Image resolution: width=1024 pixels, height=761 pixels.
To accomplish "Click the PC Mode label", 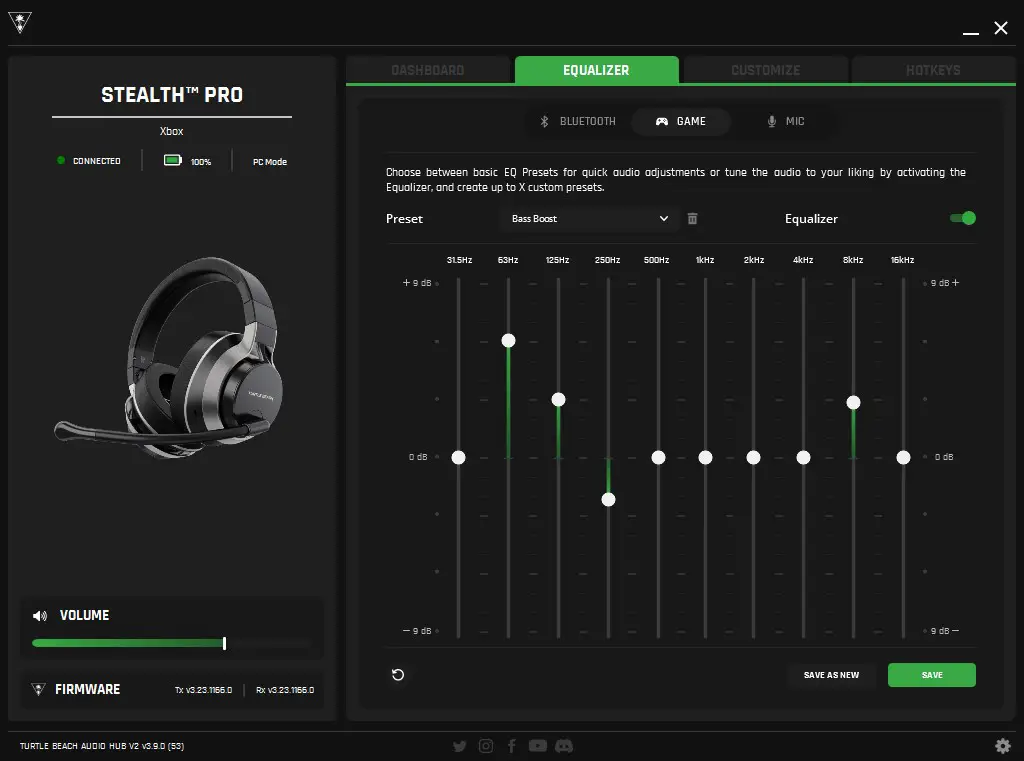I will (x=270, y=162).
